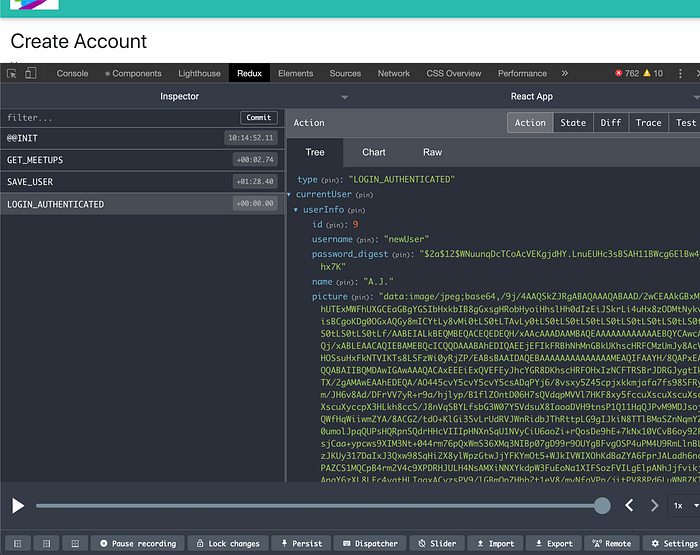This screenshot has height=555, width=700.
Task: Click the second bottom layout icon
Action: [x=46, y=543]
